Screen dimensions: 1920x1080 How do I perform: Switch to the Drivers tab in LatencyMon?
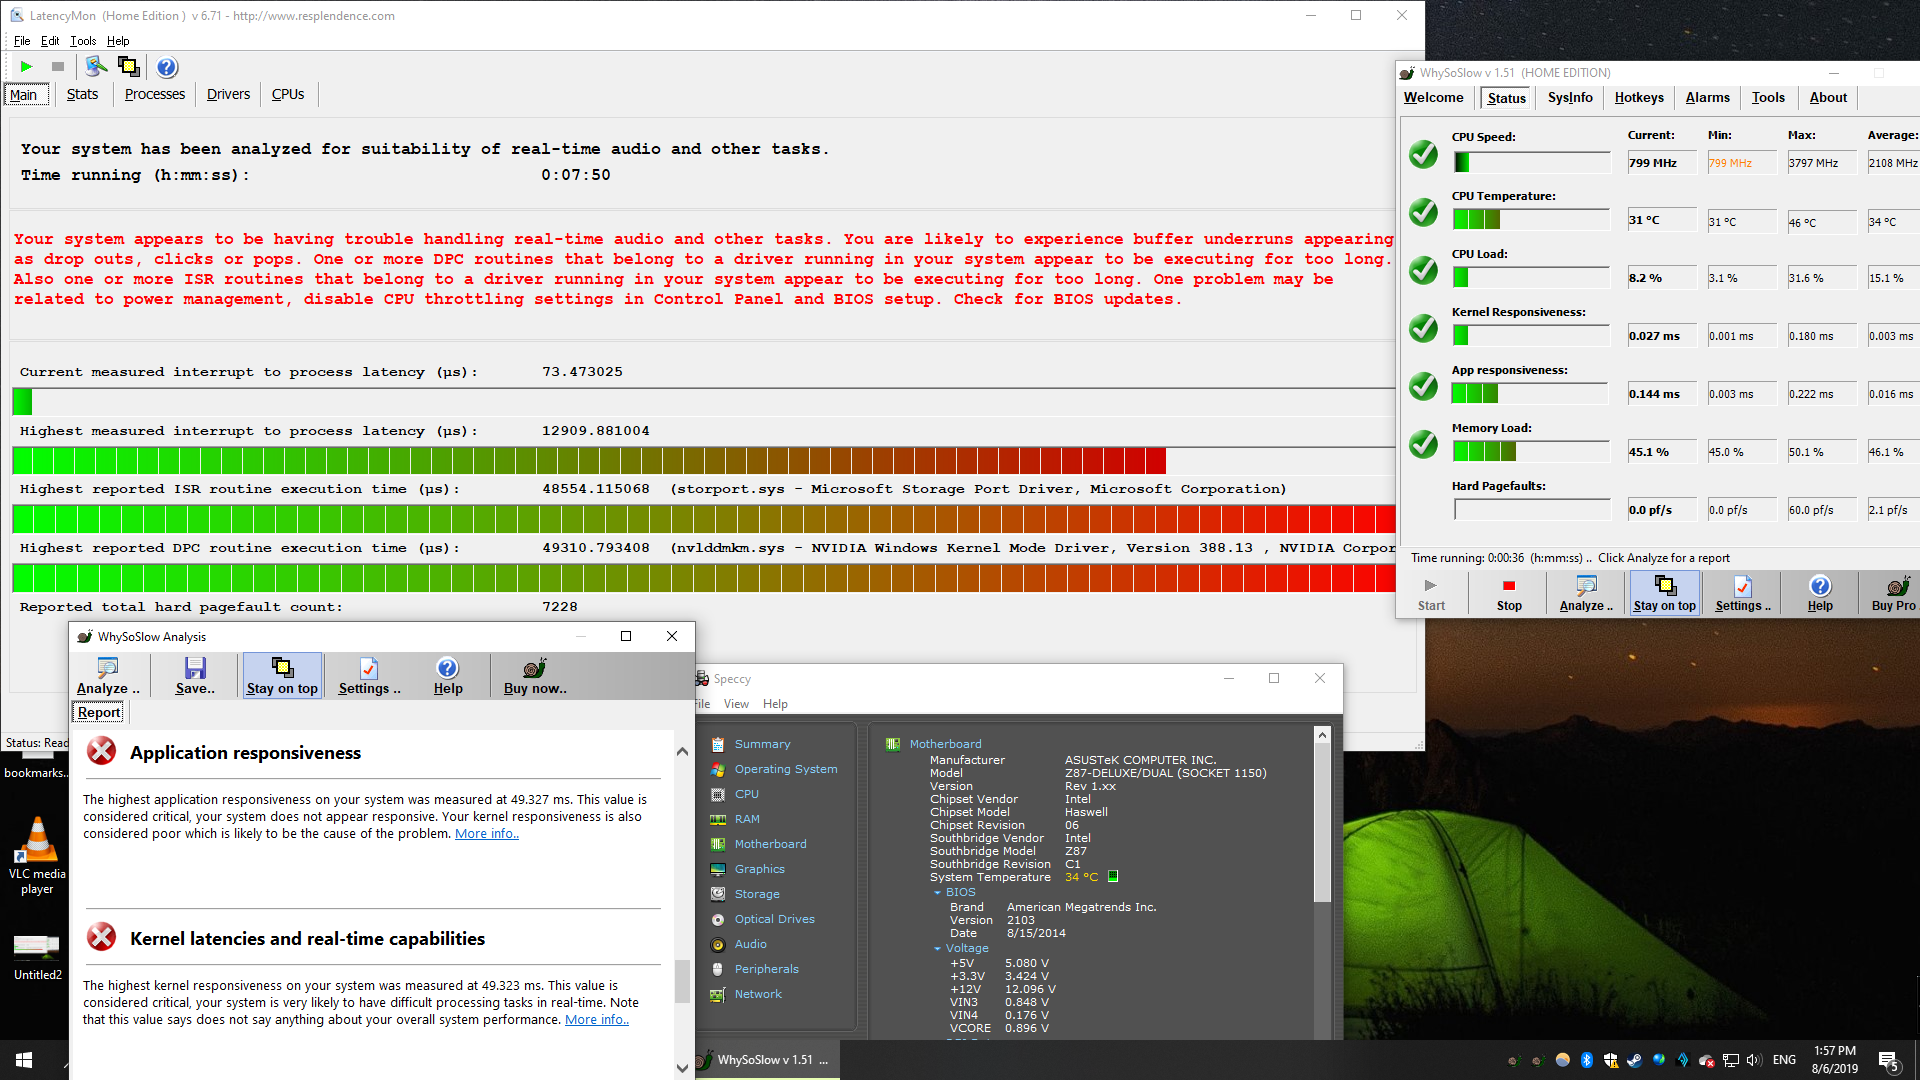[228, 94]
